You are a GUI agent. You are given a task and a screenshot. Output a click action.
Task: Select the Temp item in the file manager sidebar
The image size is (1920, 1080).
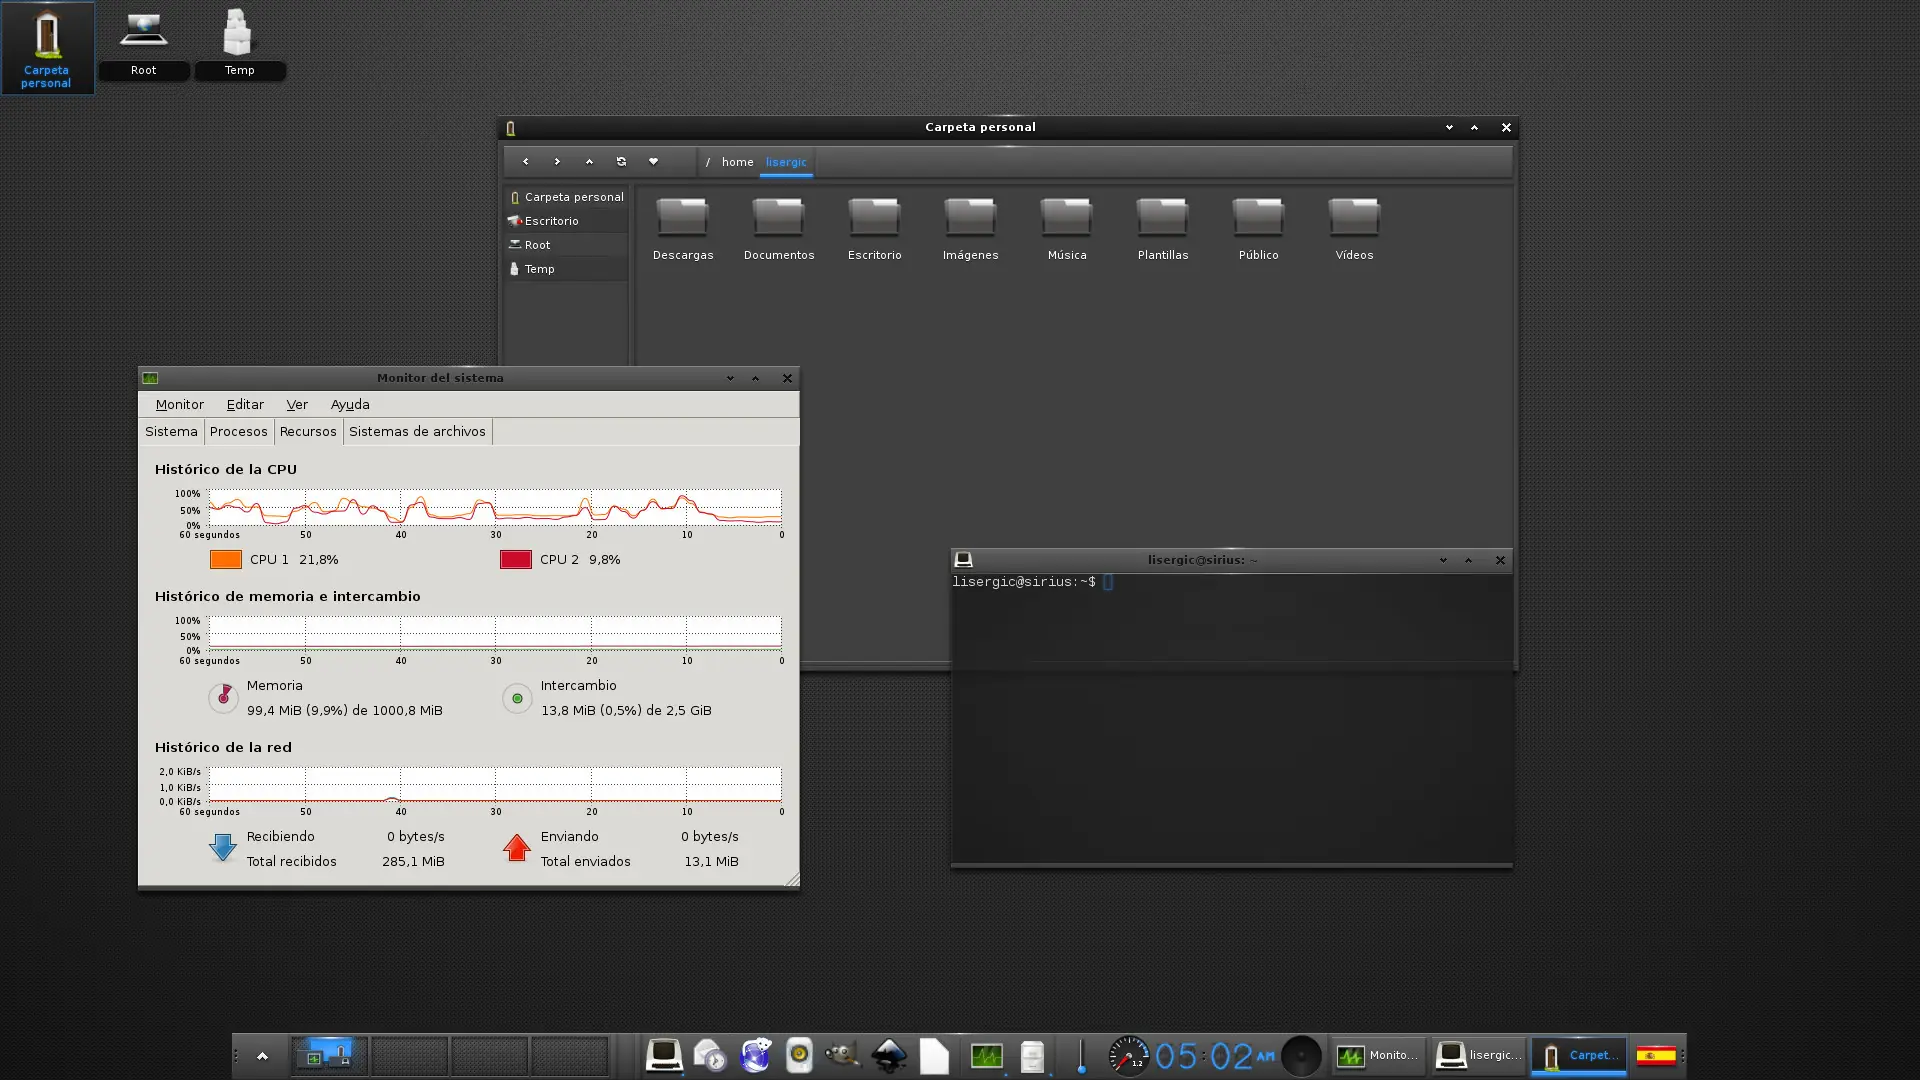click(539, 268)
